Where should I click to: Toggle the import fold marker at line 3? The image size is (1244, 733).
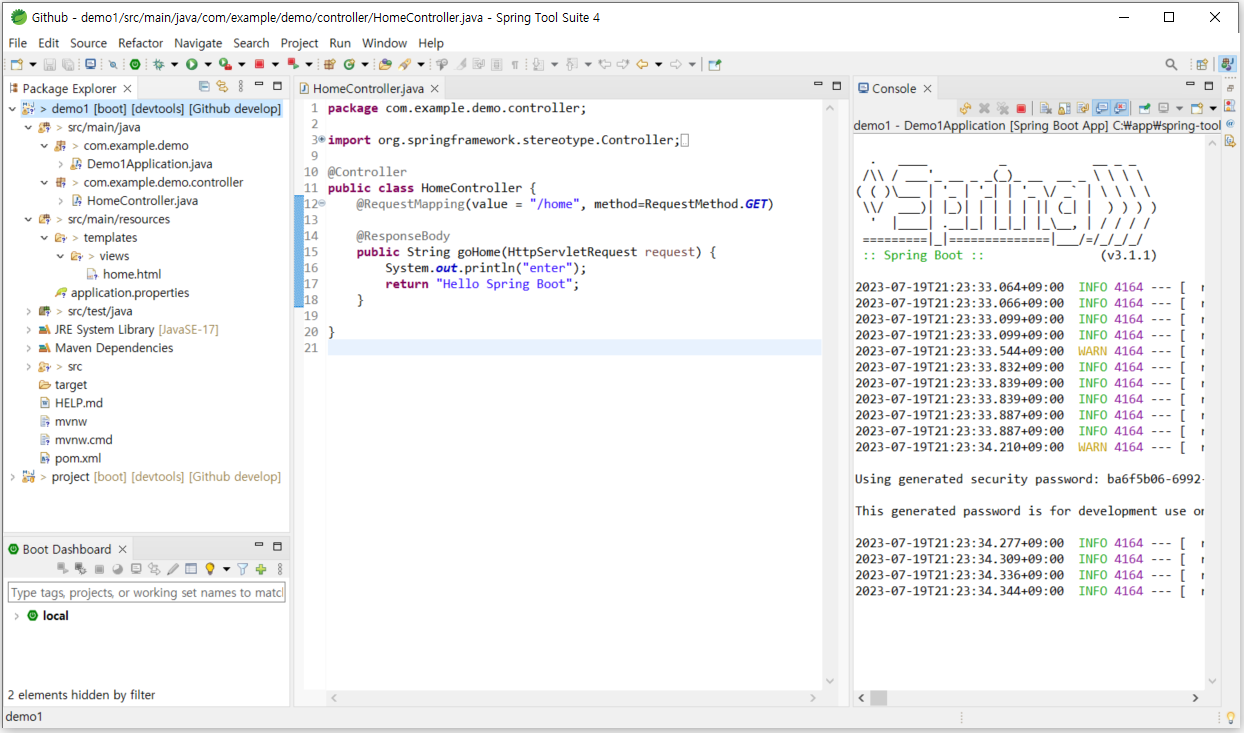[322, 140]
